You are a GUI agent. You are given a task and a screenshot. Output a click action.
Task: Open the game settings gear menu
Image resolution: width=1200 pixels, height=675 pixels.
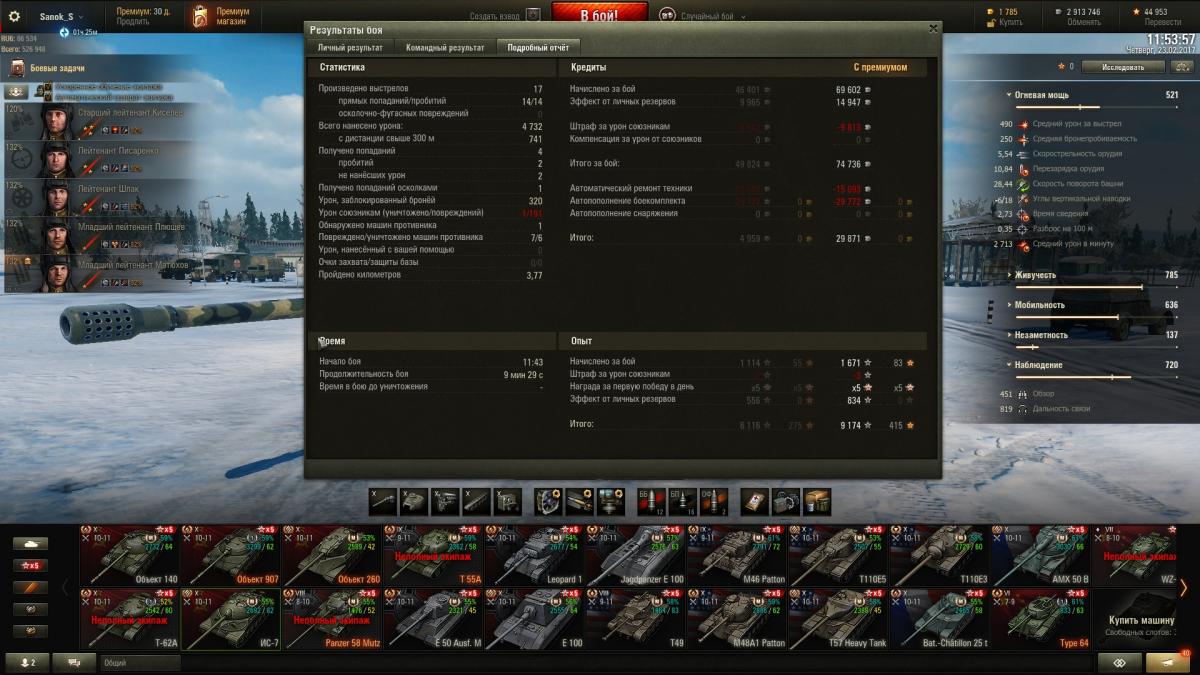[14, 16]
